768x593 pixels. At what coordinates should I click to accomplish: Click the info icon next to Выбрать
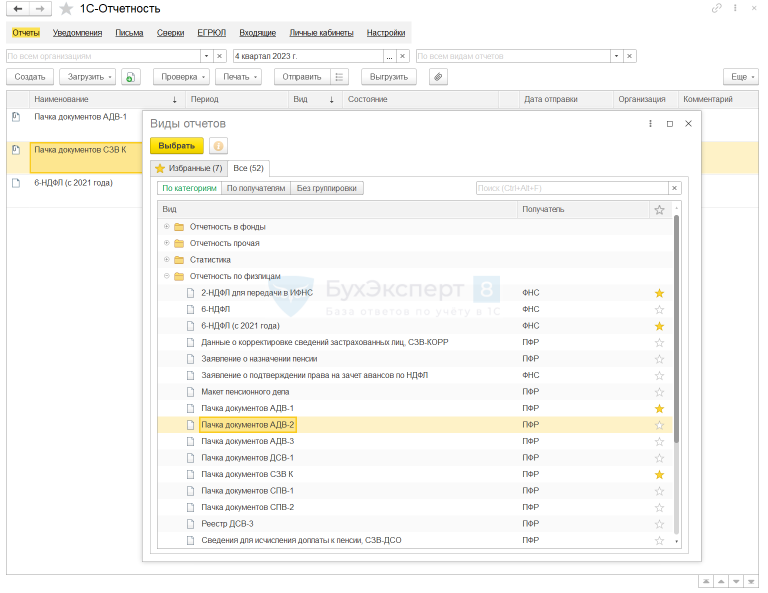click(x=217, y=146)
